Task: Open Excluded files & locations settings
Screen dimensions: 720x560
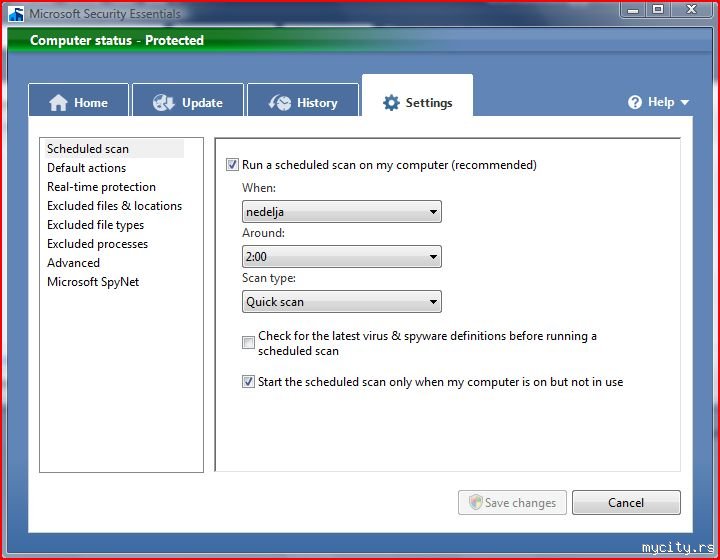Action: pyautogui.click(x=114, y=206)
